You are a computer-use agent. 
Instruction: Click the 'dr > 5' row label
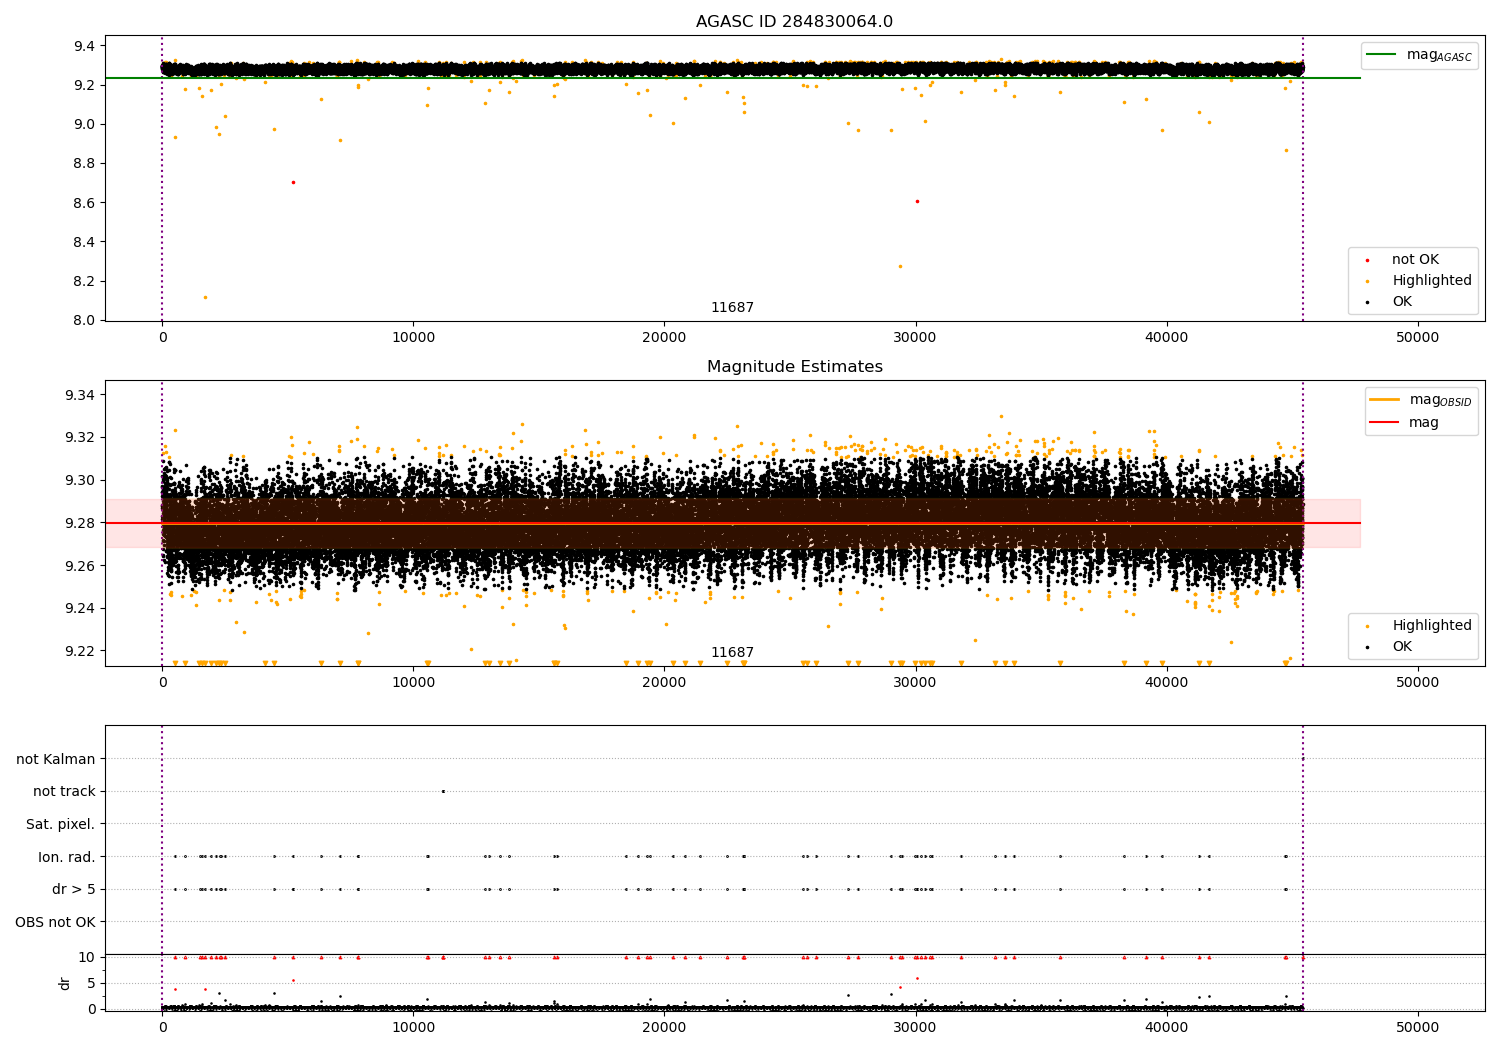click(74, 889)
